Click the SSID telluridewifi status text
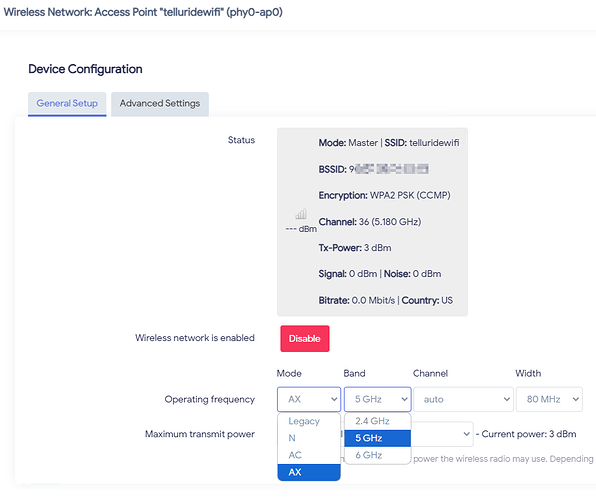 click(422, 143)
